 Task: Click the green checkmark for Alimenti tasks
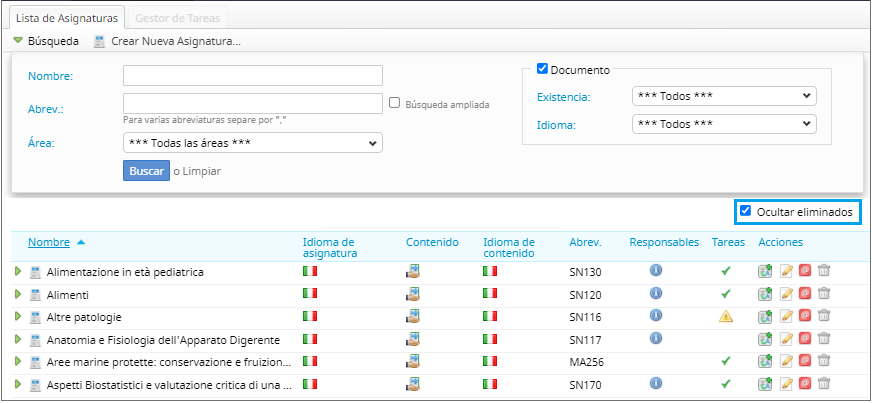pos(726,293)
